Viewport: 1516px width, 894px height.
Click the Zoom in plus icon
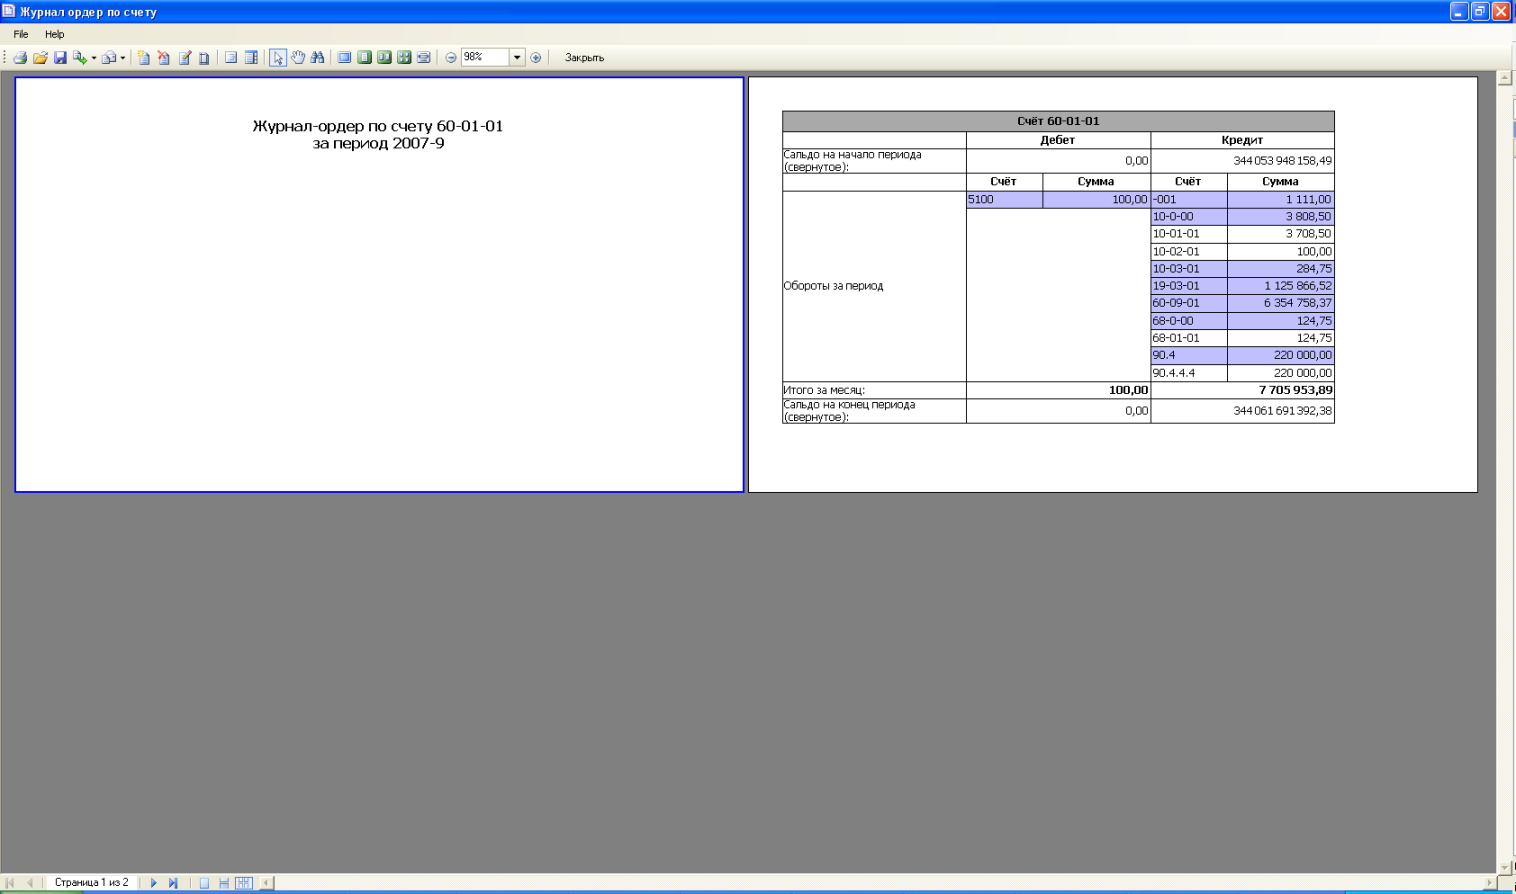(x=536, y=58)
